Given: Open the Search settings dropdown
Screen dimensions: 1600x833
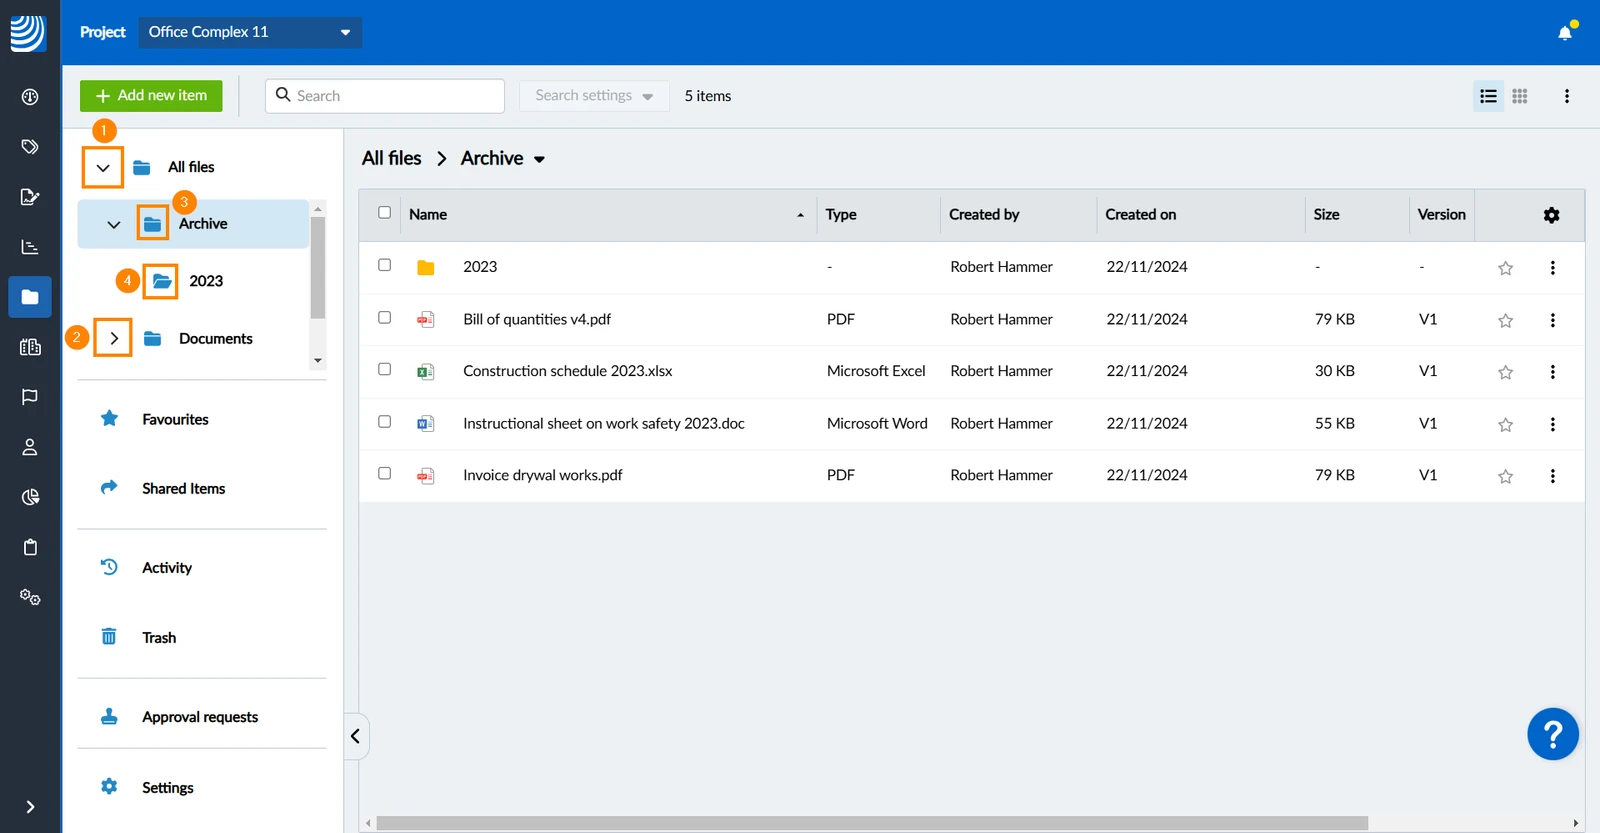Looking at the screenshot, I should pyautogui.click(x=594, y=96).
